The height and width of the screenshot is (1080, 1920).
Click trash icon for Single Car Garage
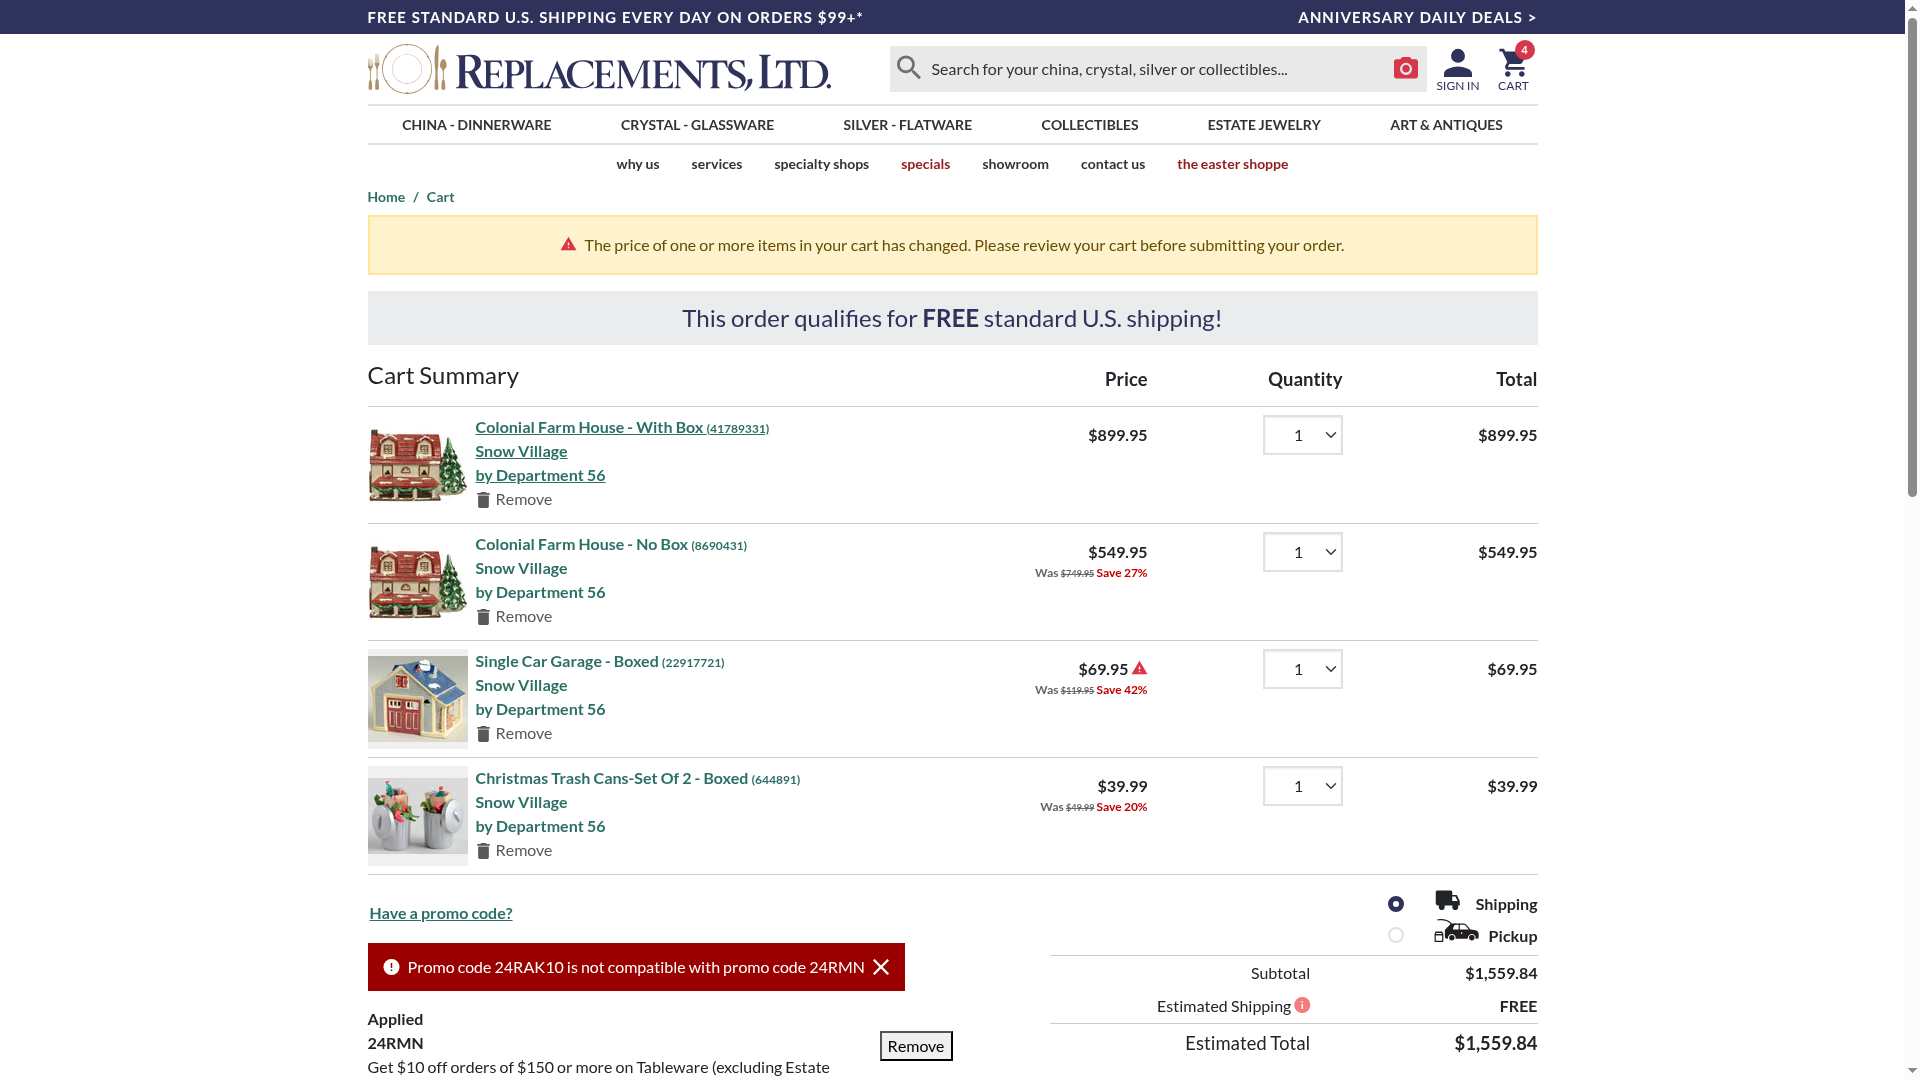[484, 734]
